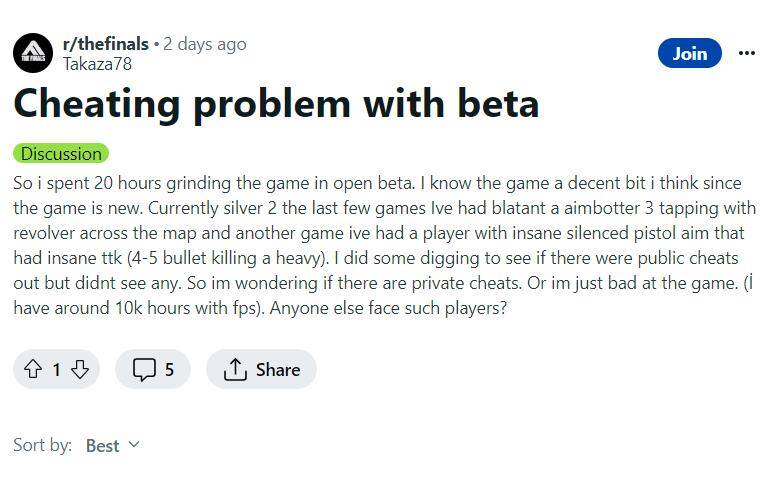The height and width of the screenshot is (489, 782).
Task: Click the r/thefinals subreddit avatar icon
Action: tap(32, 53)
